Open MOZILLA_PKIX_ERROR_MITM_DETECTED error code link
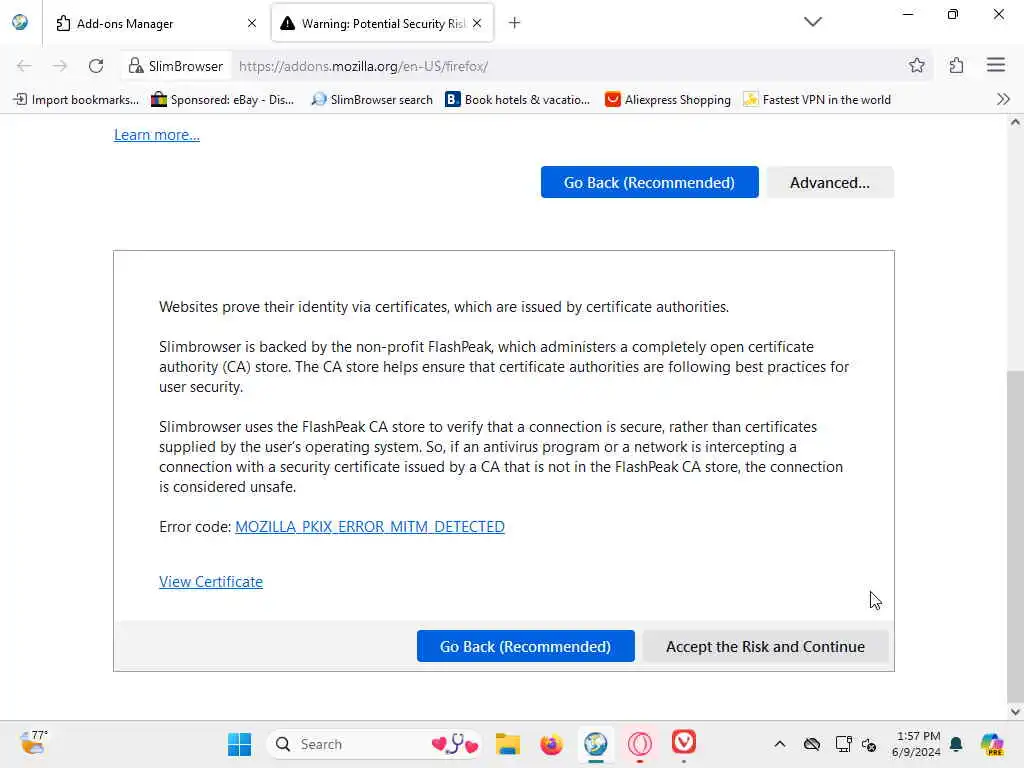Image resolution: width=1024 pixels, height=768 pixels. 370,526
